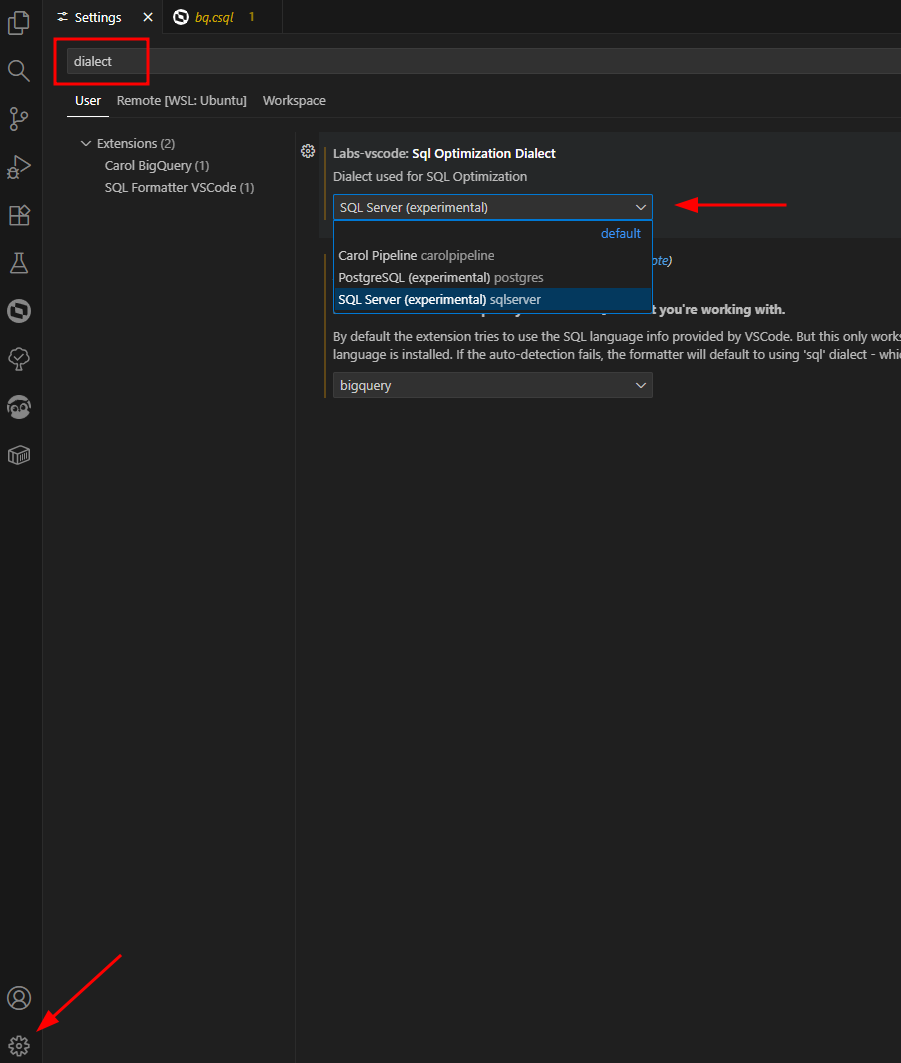901x1063 pixels.
Task: Open the shipping container icon view
Action: [19, 455]
